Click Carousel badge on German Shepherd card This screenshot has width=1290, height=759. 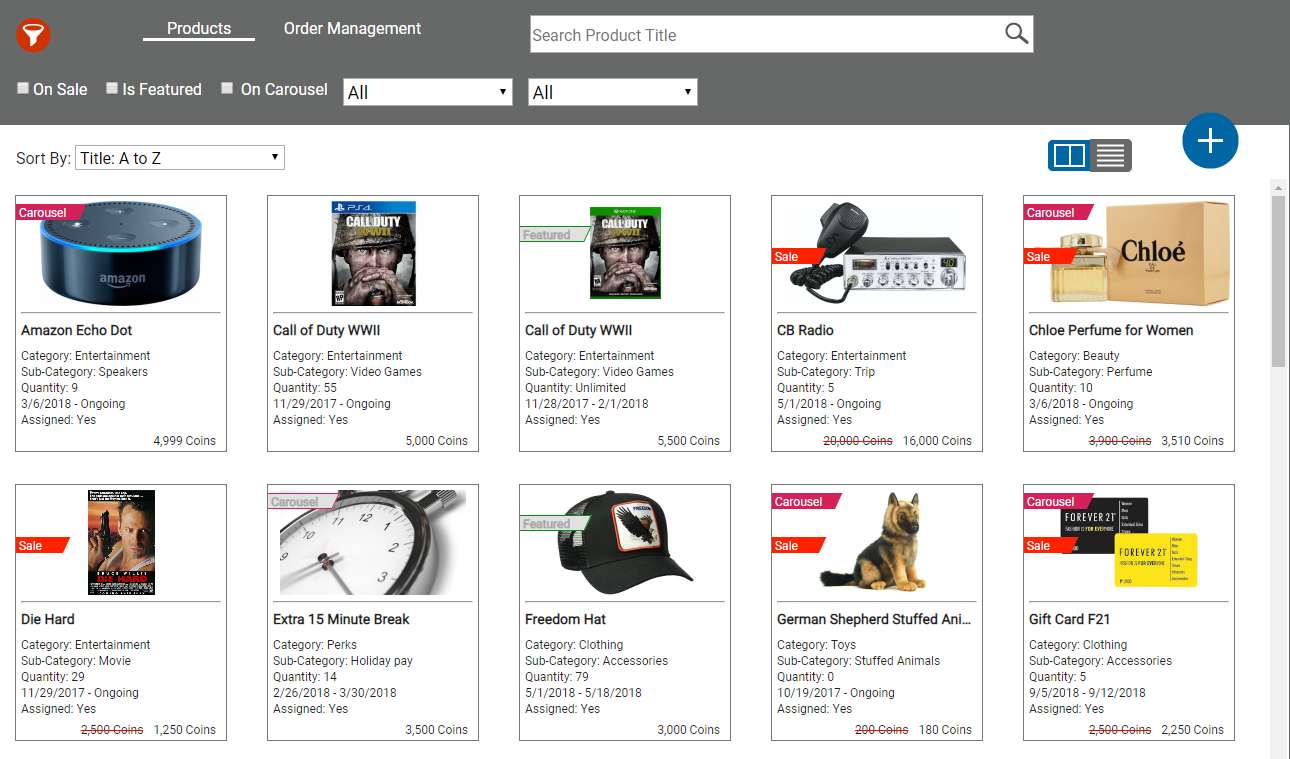(x=803, y=501)
